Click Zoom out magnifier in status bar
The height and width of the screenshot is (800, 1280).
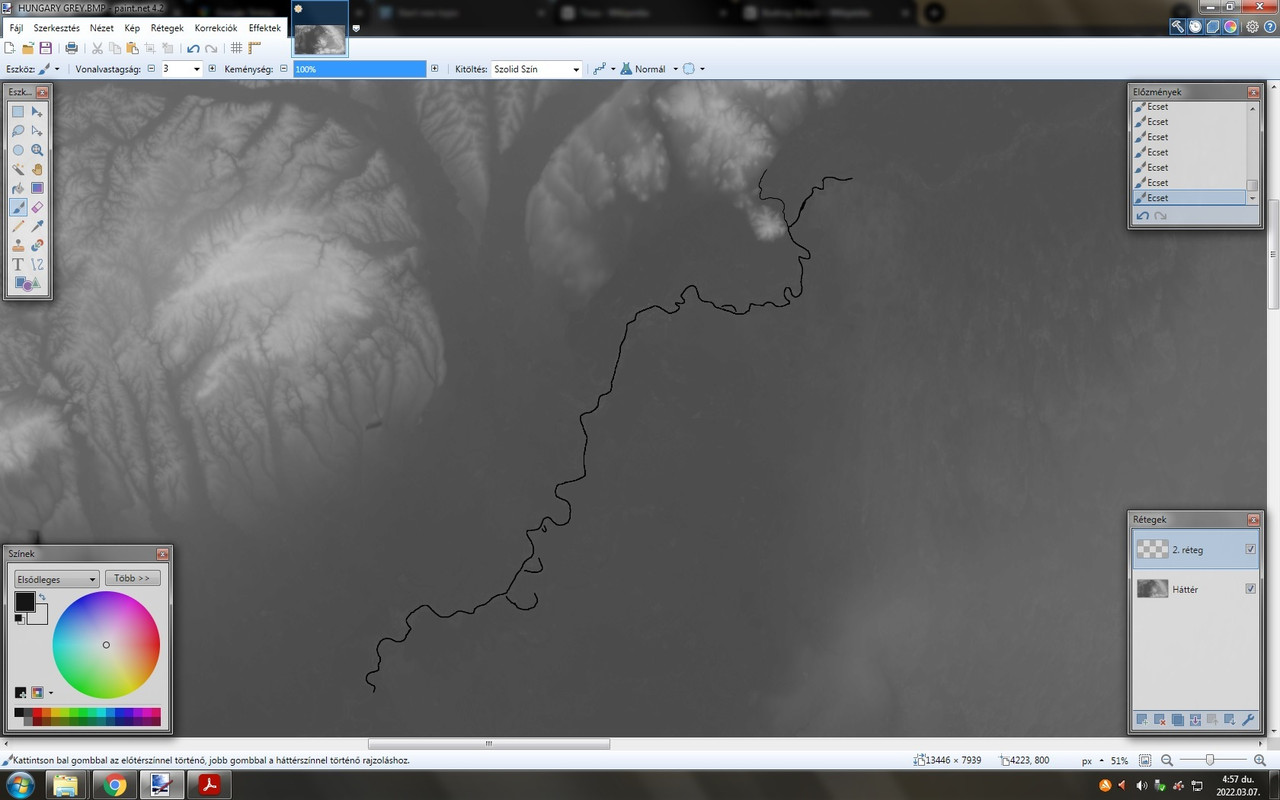tap(1167, 761)
